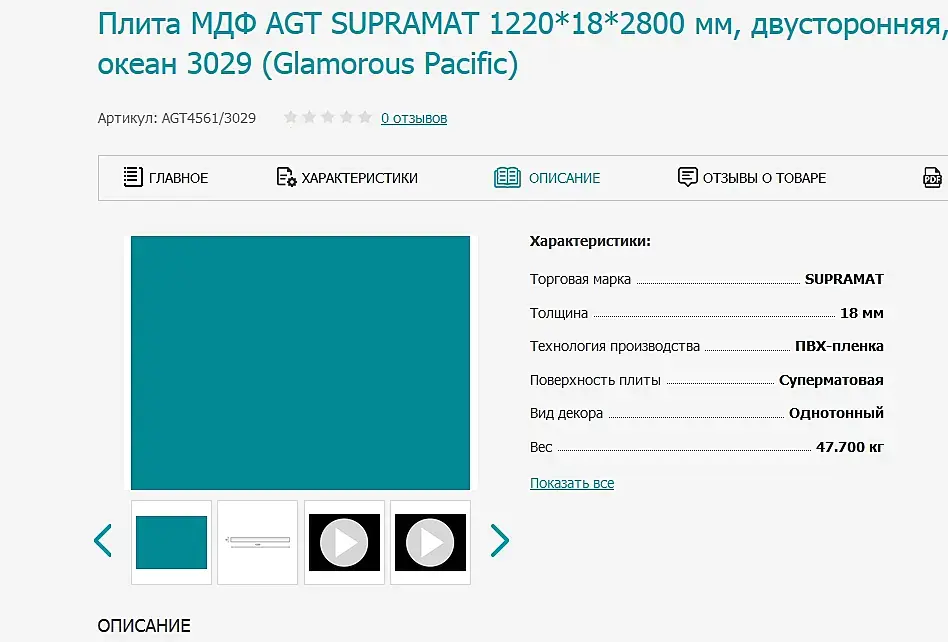Image resolution: width=948 pixels, height=642 pixels.
Task: Select the Описание tab
Action: pyautogui.click(x=547, y=178)
